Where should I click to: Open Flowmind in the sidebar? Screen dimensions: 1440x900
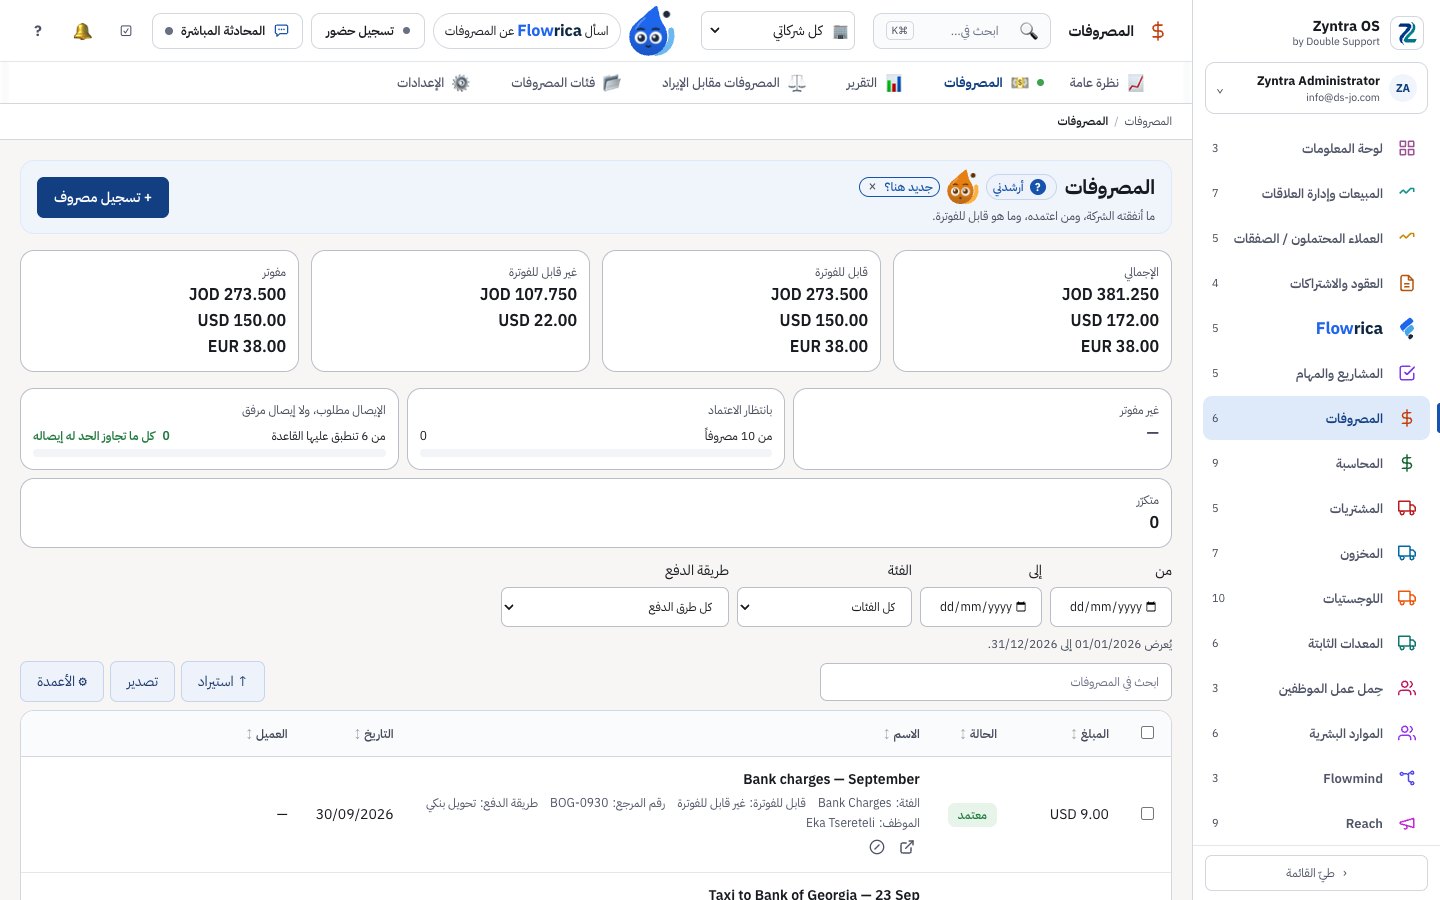[x=1315, y=778]
